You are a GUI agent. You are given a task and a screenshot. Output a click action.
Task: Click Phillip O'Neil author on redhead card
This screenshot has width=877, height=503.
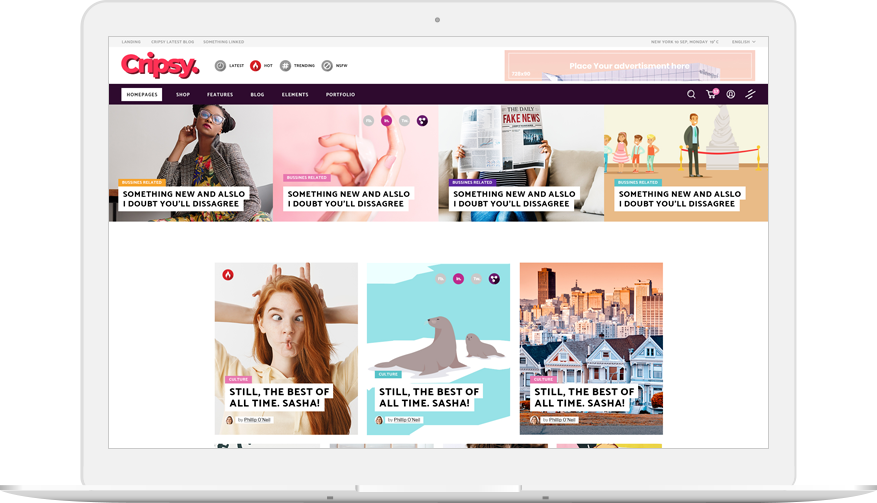(257, 420)
